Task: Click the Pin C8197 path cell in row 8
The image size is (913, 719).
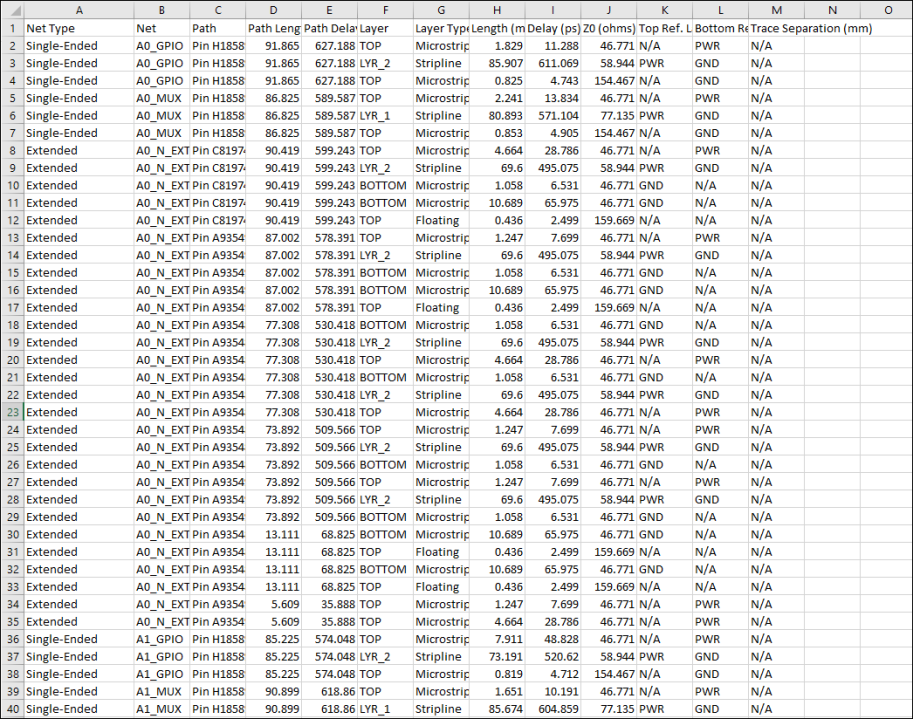Action: coord(218,150)
